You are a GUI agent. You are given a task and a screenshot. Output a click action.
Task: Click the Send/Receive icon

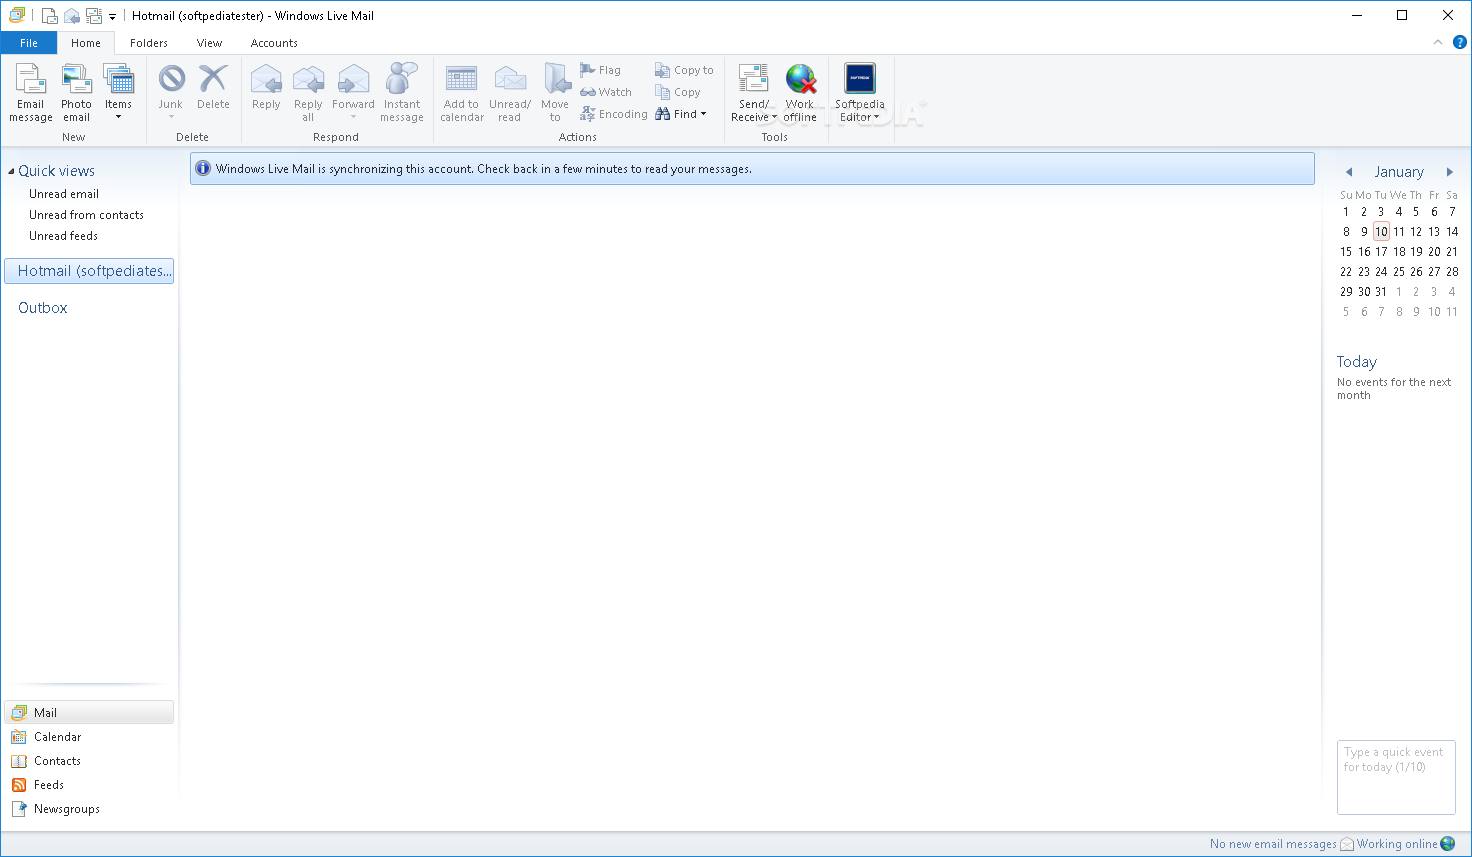(x=753, y=80)
